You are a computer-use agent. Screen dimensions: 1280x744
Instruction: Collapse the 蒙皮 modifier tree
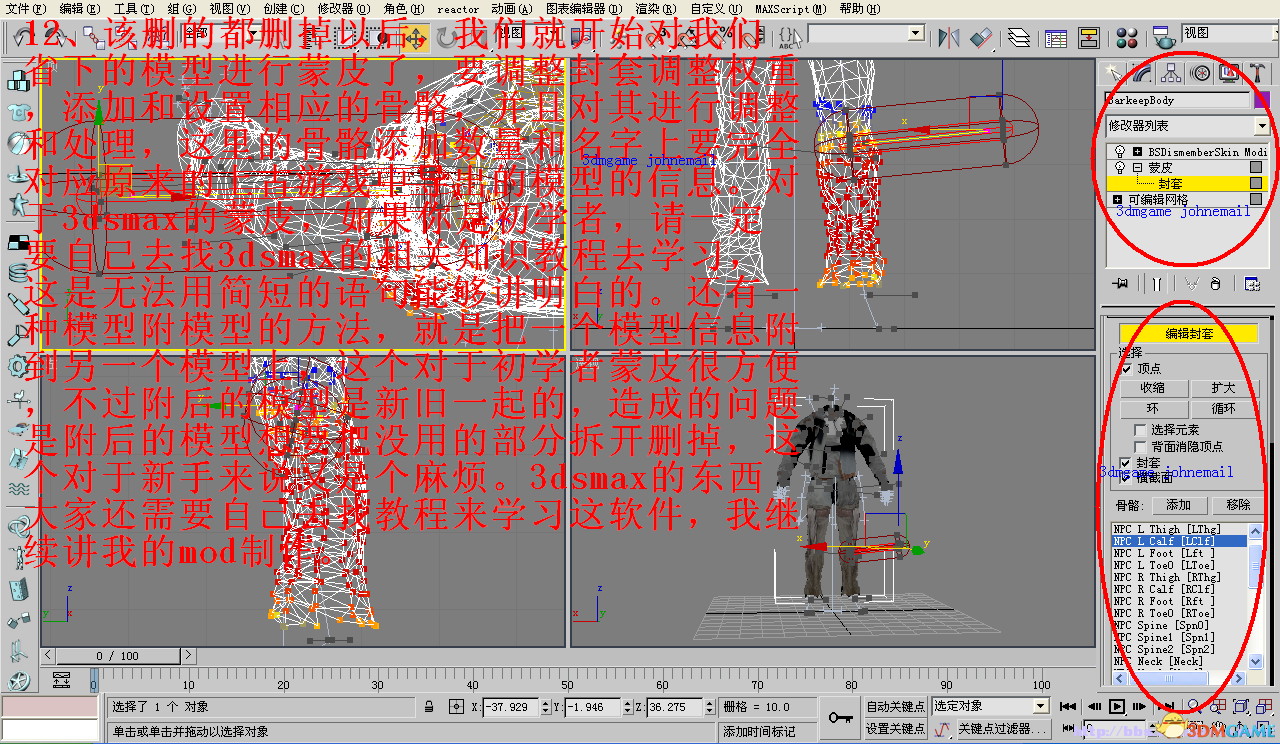[x=1137, y=168]
